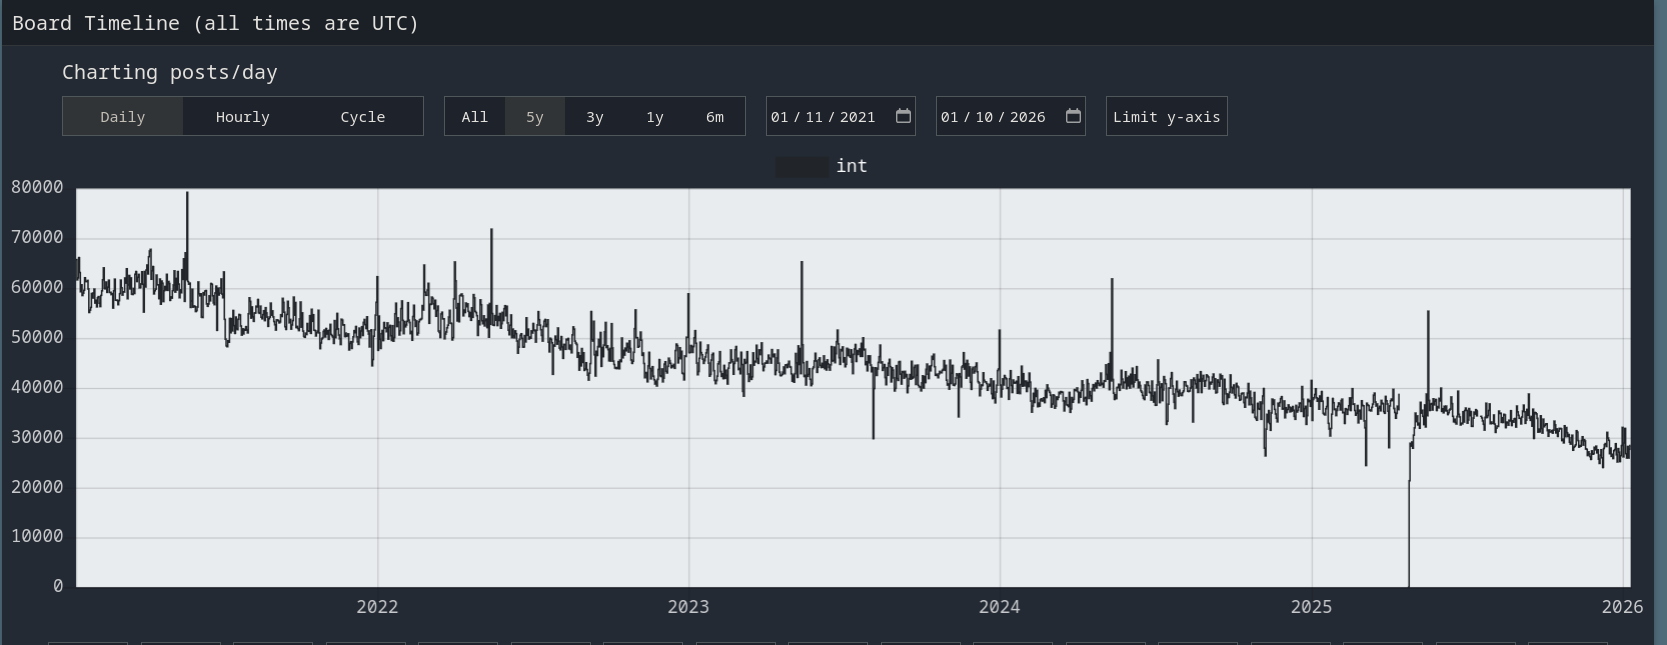The height and width of the screenshot is (645, 1667).
Task: Click the 2026 x-axis label
Action: (1622, 607)
